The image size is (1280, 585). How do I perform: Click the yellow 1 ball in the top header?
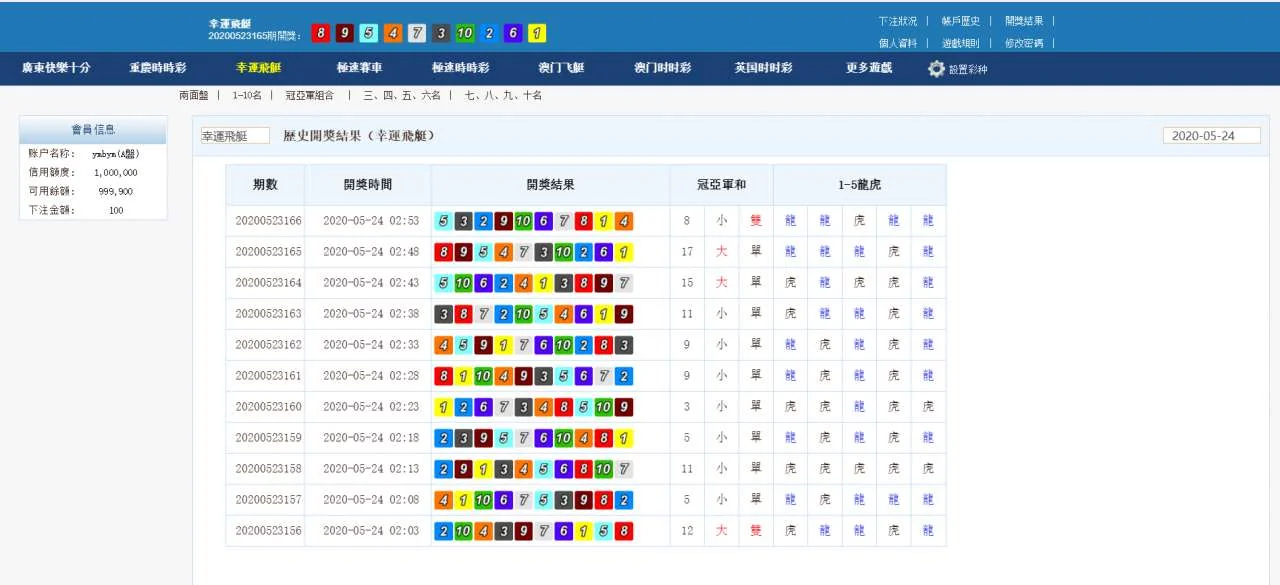point(537,34)
